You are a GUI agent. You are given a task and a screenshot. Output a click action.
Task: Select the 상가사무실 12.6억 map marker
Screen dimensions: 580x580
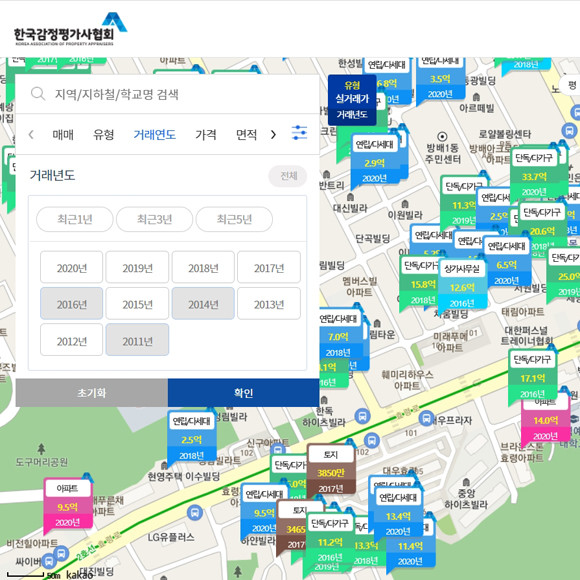point(462,285)
